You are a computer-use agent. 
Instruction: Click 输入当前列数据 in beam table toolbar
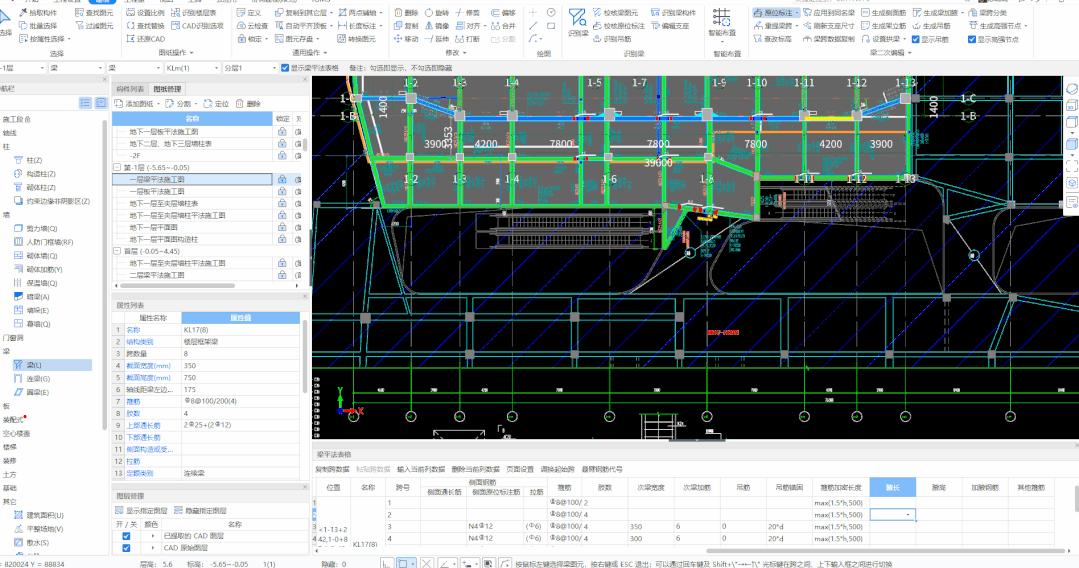[420, 468]
